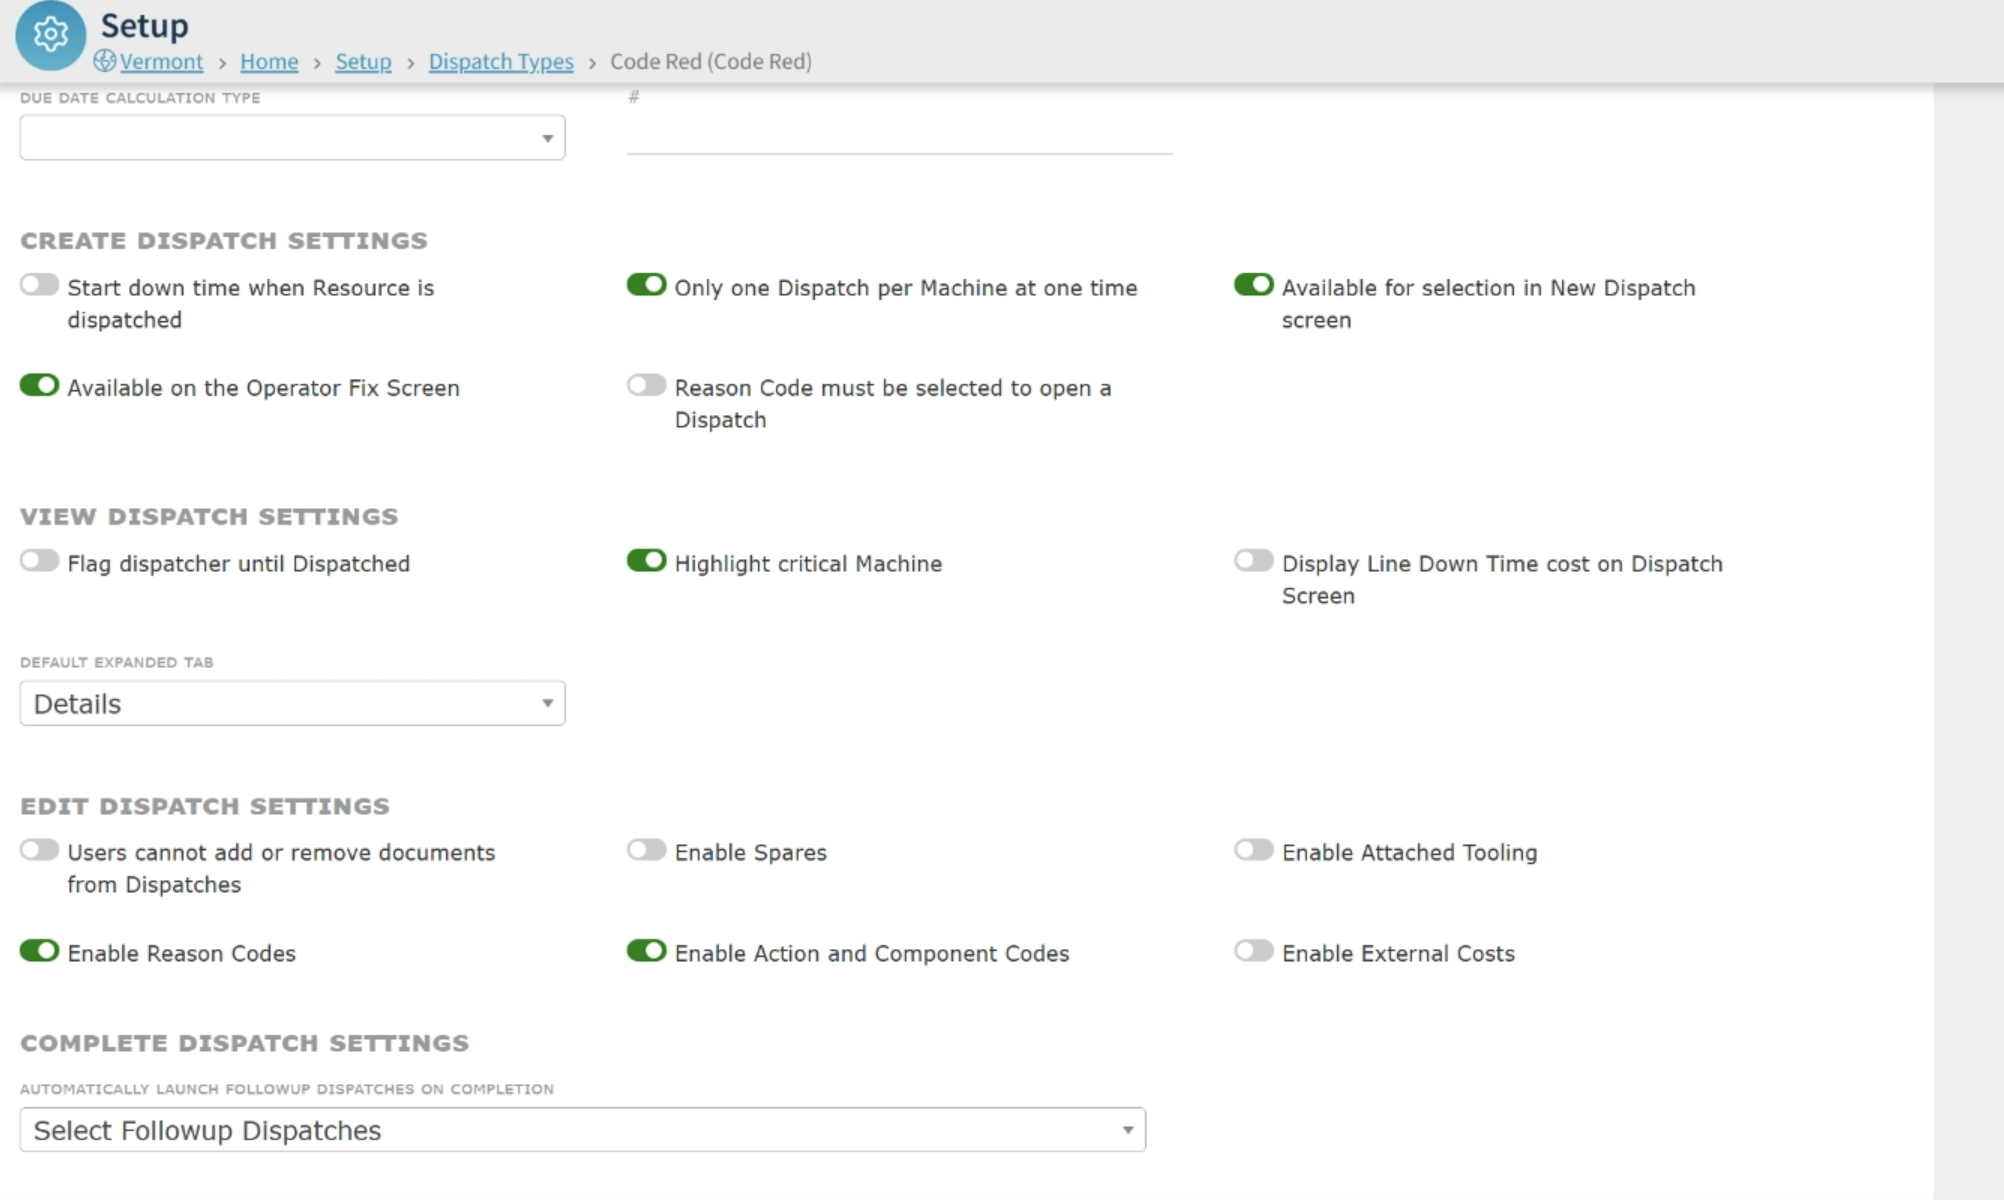The width and height of the screenshot is (2004, 1200).
Task: Turn on Enable Attached Tooling
Action: [x=1253, y=850]
